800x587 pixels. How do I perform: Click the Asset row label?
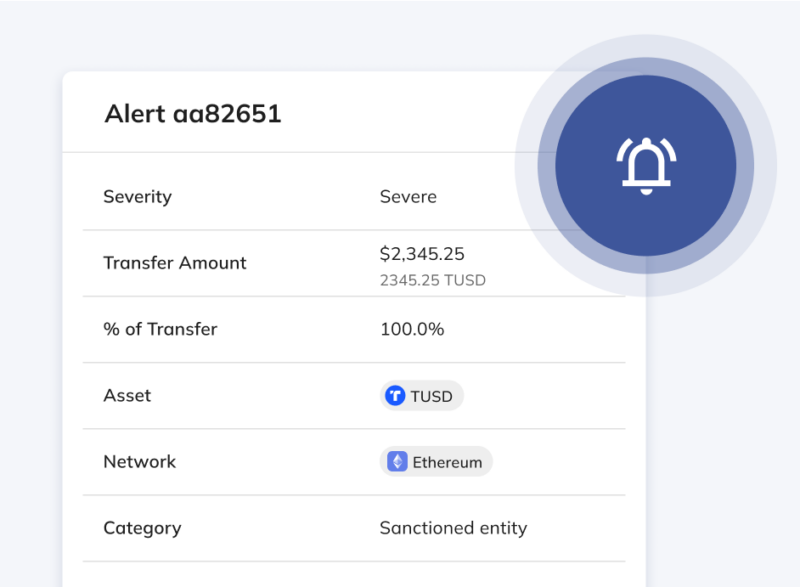(x=127, y=396)
